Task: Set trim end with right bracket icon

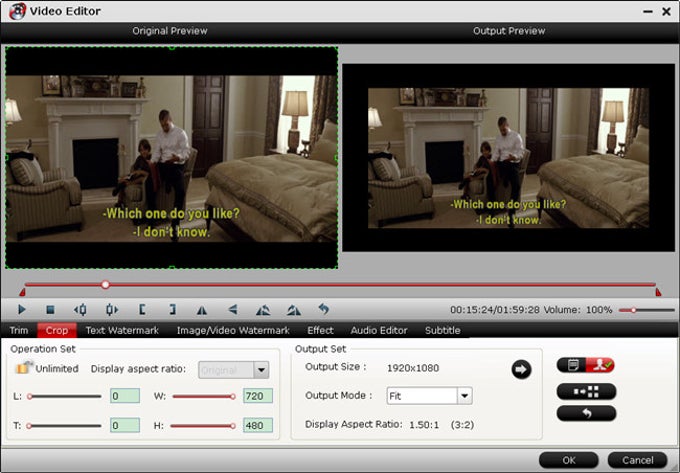Action: pyautogui.click(x=172, y=310)
